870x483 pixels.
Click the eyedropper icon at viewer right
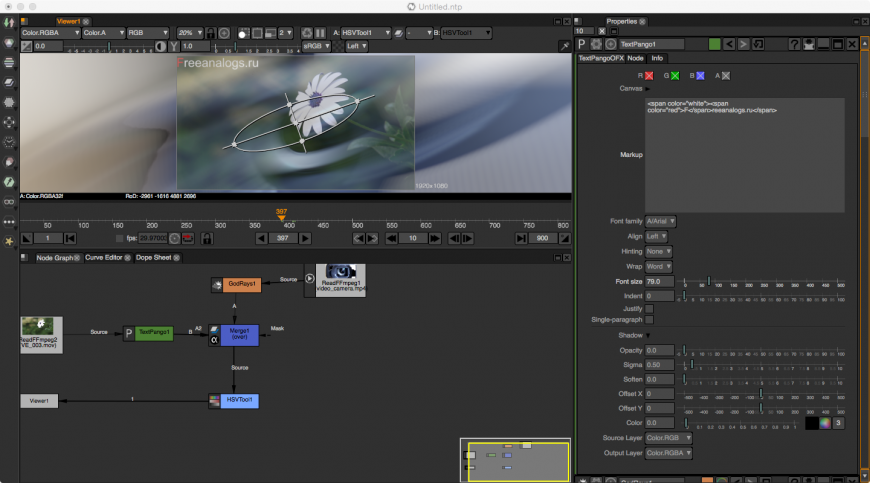(x=565, y=46)
